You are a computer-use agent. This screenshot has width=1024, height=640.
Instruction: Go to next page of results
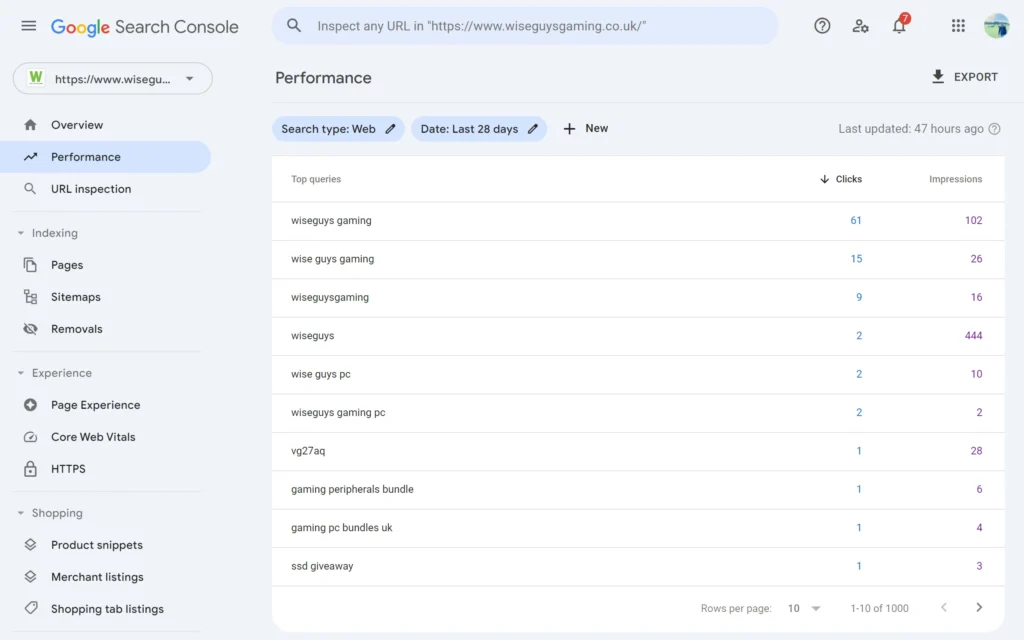click(x=979, y=608)
